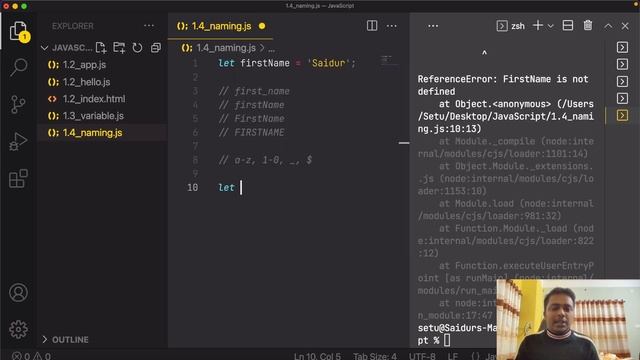This screenshot has height=360, width=640.
Task: Select file 1.4_naming.js in Explorer
Action: [x=102, y=133]
